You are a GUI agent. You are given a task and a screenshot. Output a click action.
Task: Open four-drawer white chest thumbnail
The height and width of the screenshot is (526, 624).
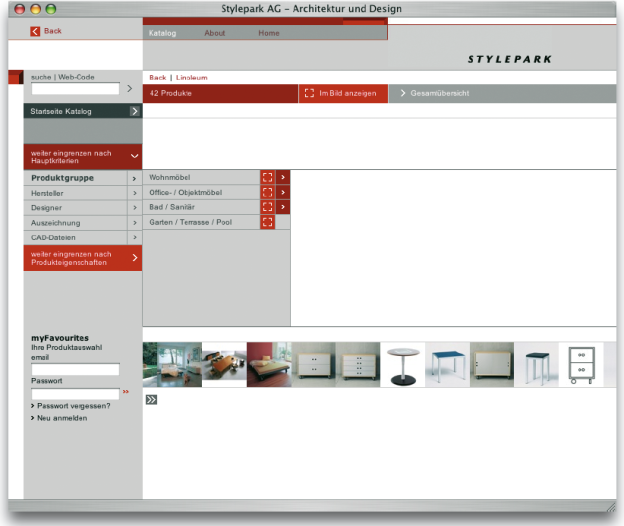point(358,364)
